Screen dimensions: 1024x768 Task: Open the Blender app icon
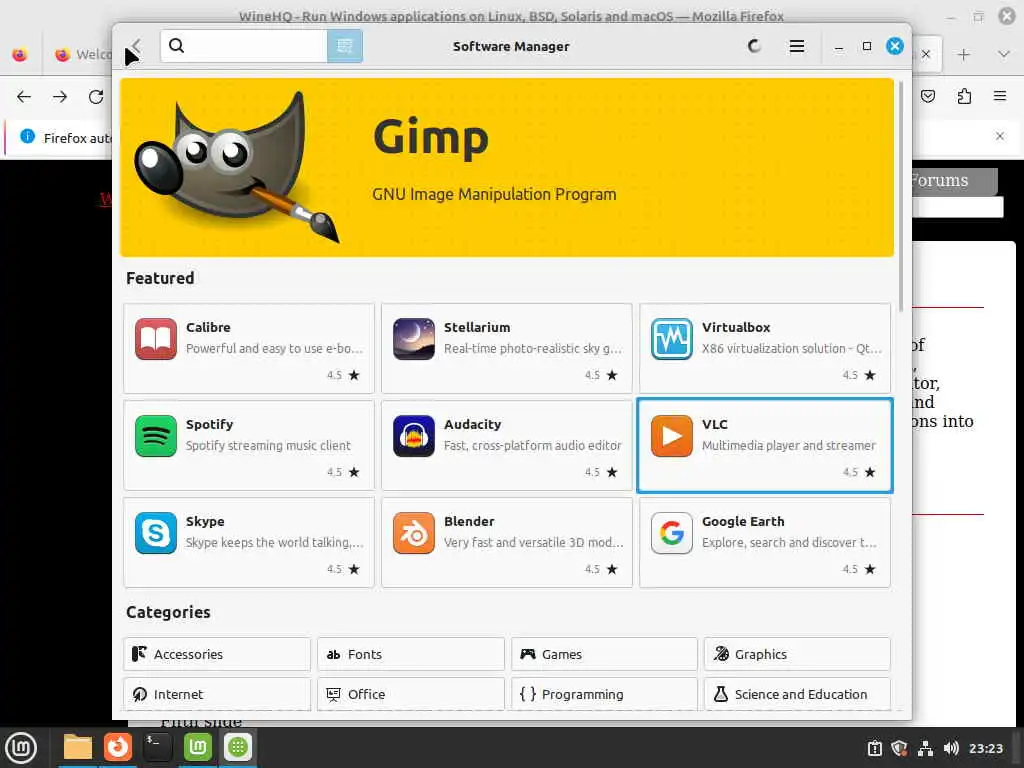(x=413, y=533)
